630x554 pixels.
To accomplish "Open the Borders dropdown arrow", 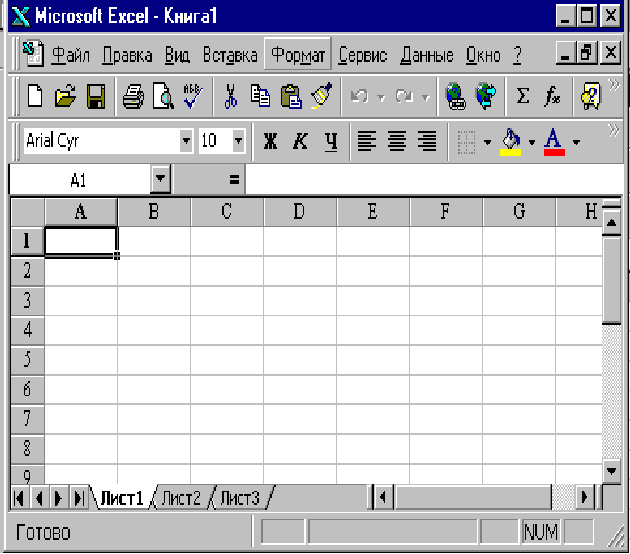I will [x=487, y=142].
